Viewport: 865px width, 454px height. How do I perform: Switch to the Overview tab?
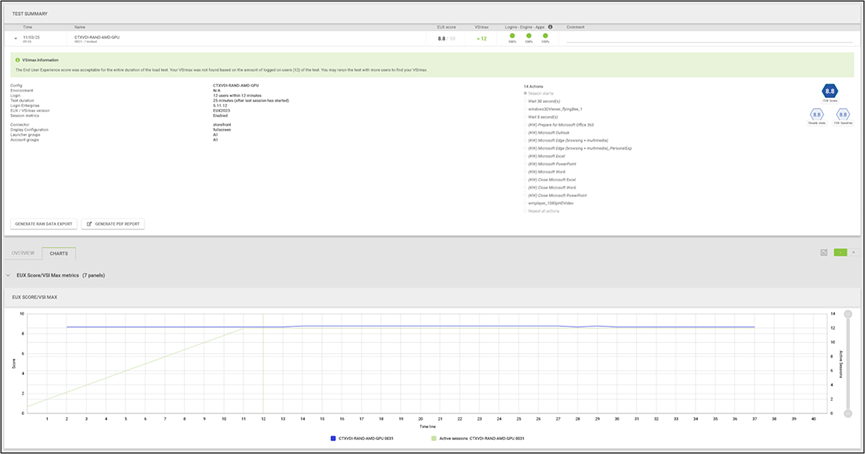(x=23, y=253)
